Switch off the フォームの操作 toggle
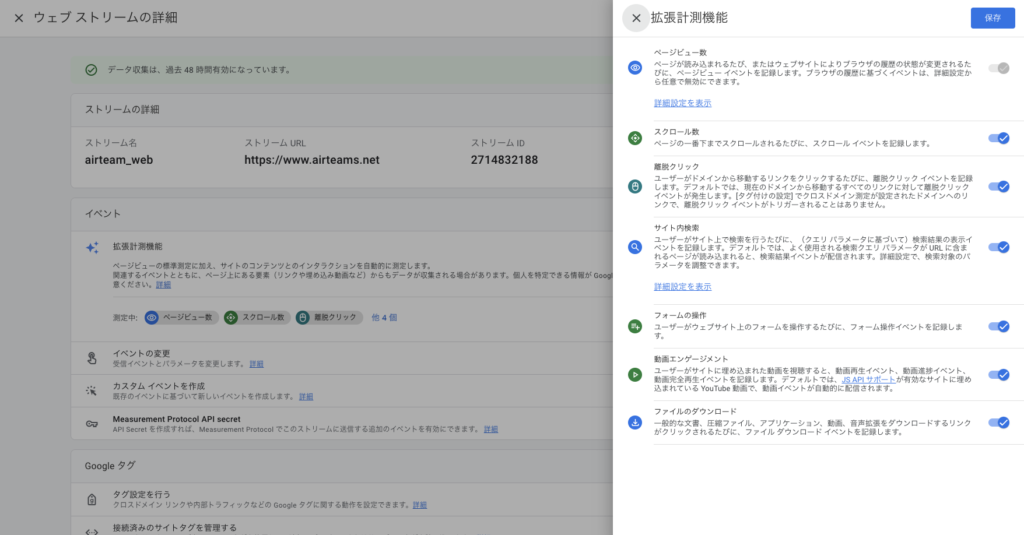The width and height of the screenshot is (1024, 535). click(998, 326)
